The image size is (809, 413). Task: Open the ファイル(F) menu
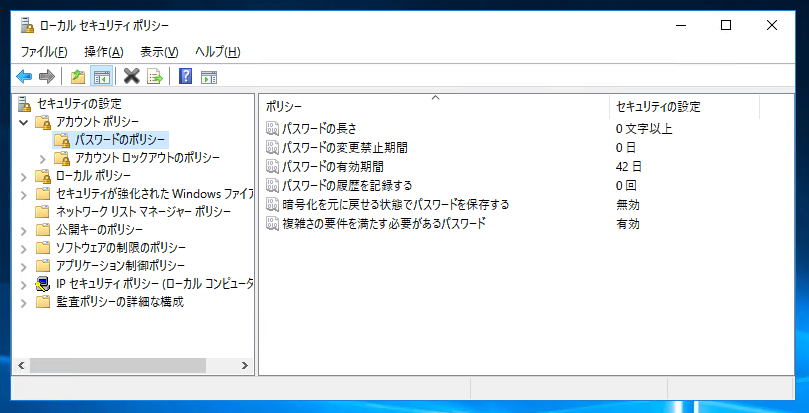[x=44, y=52]
